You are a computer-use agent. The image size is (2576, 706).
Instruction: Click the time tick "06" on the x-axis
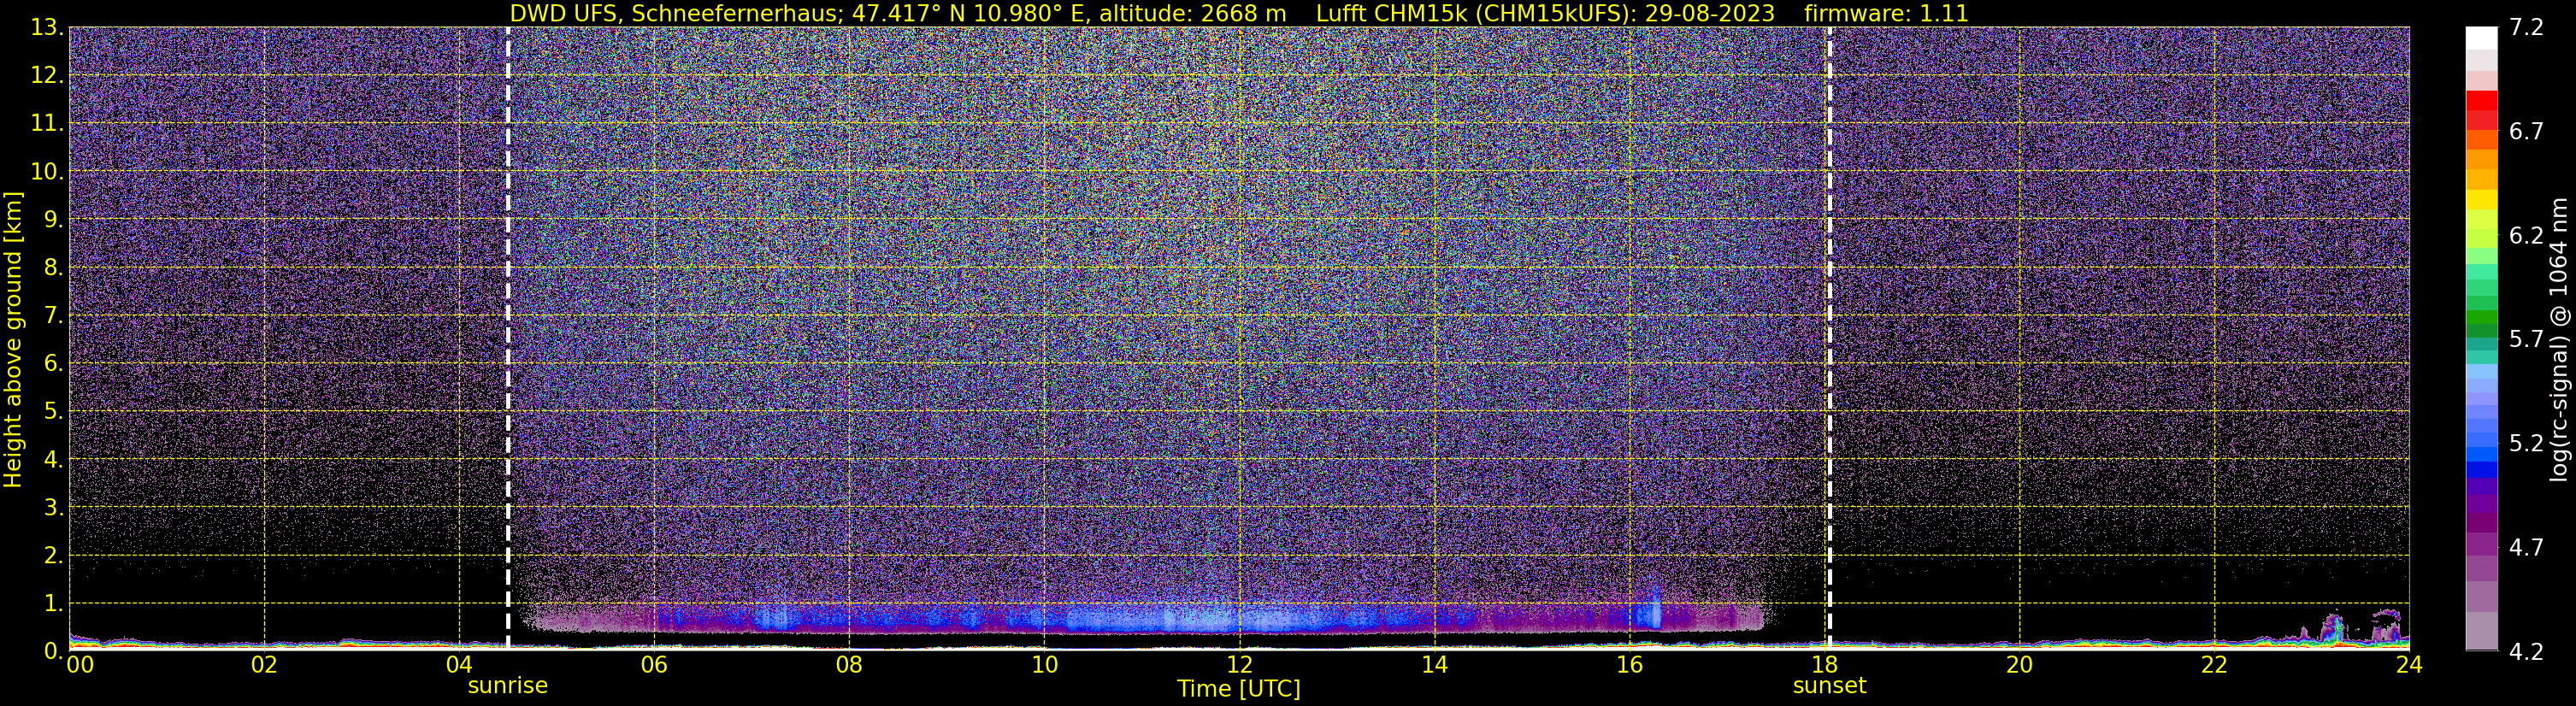654,665
